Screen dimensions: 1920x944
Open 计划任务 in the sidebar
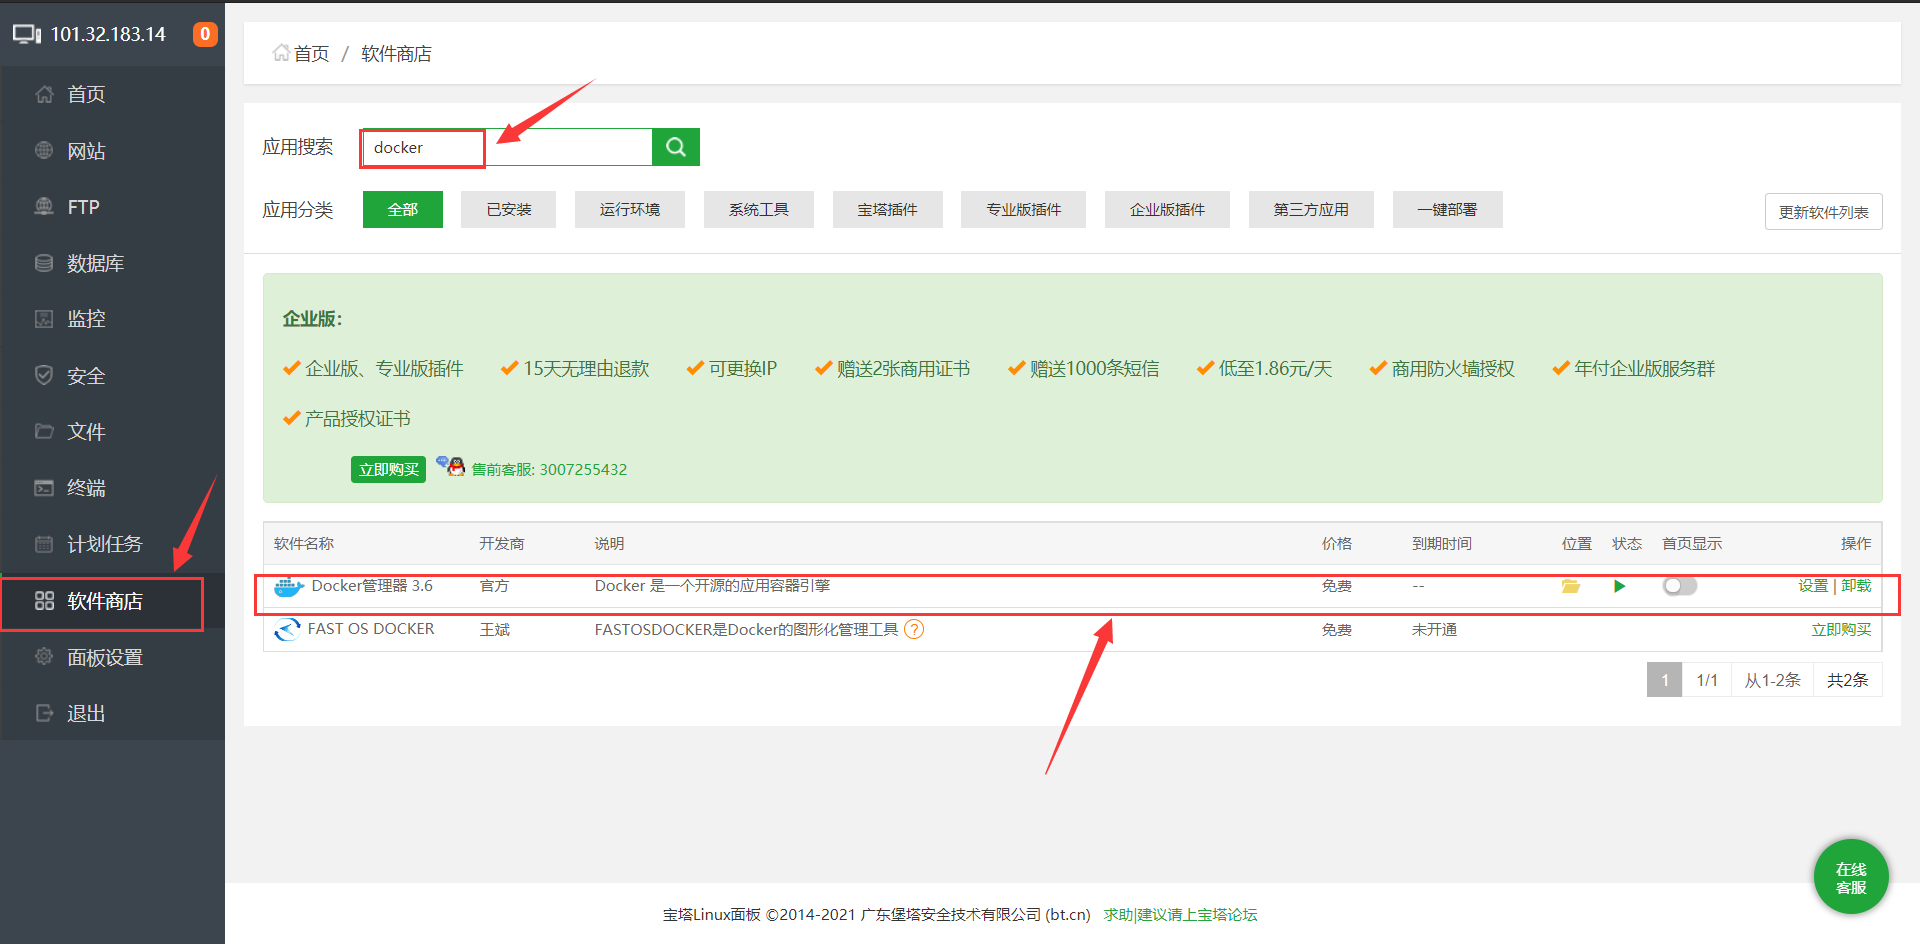[x=112, y=544]
